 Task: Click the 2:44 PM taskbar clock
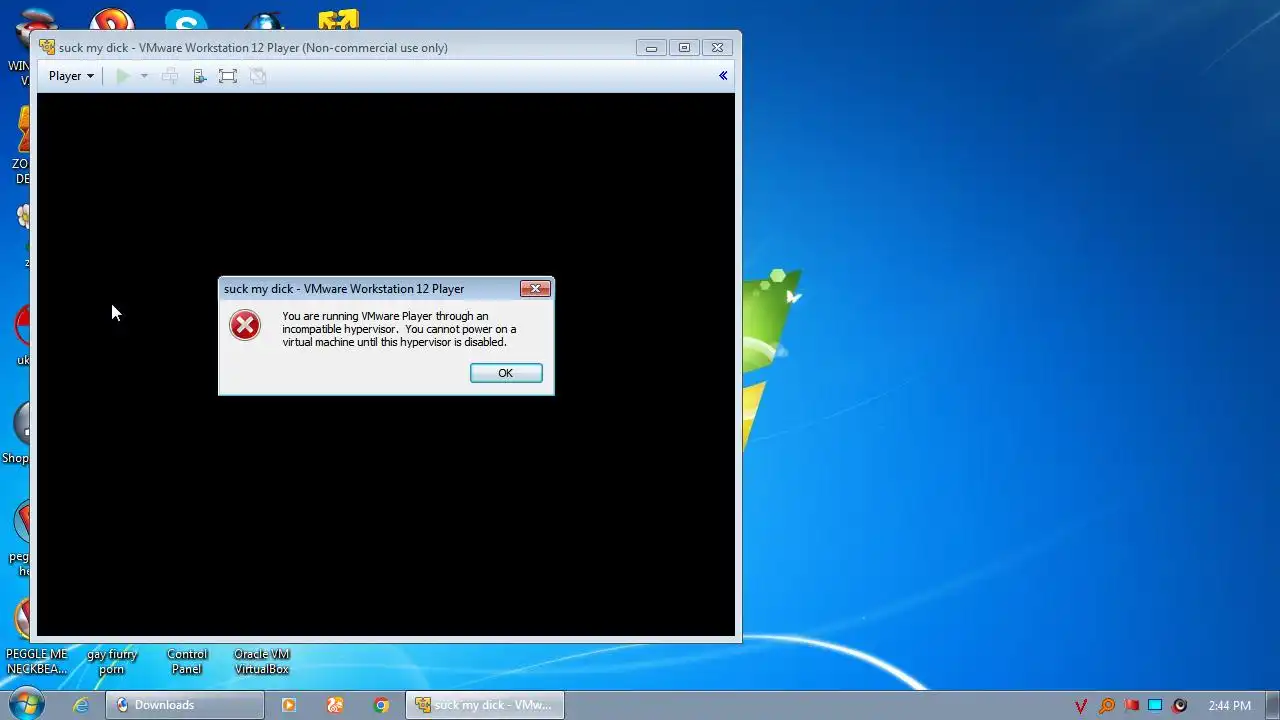(x=1229, y=706)
